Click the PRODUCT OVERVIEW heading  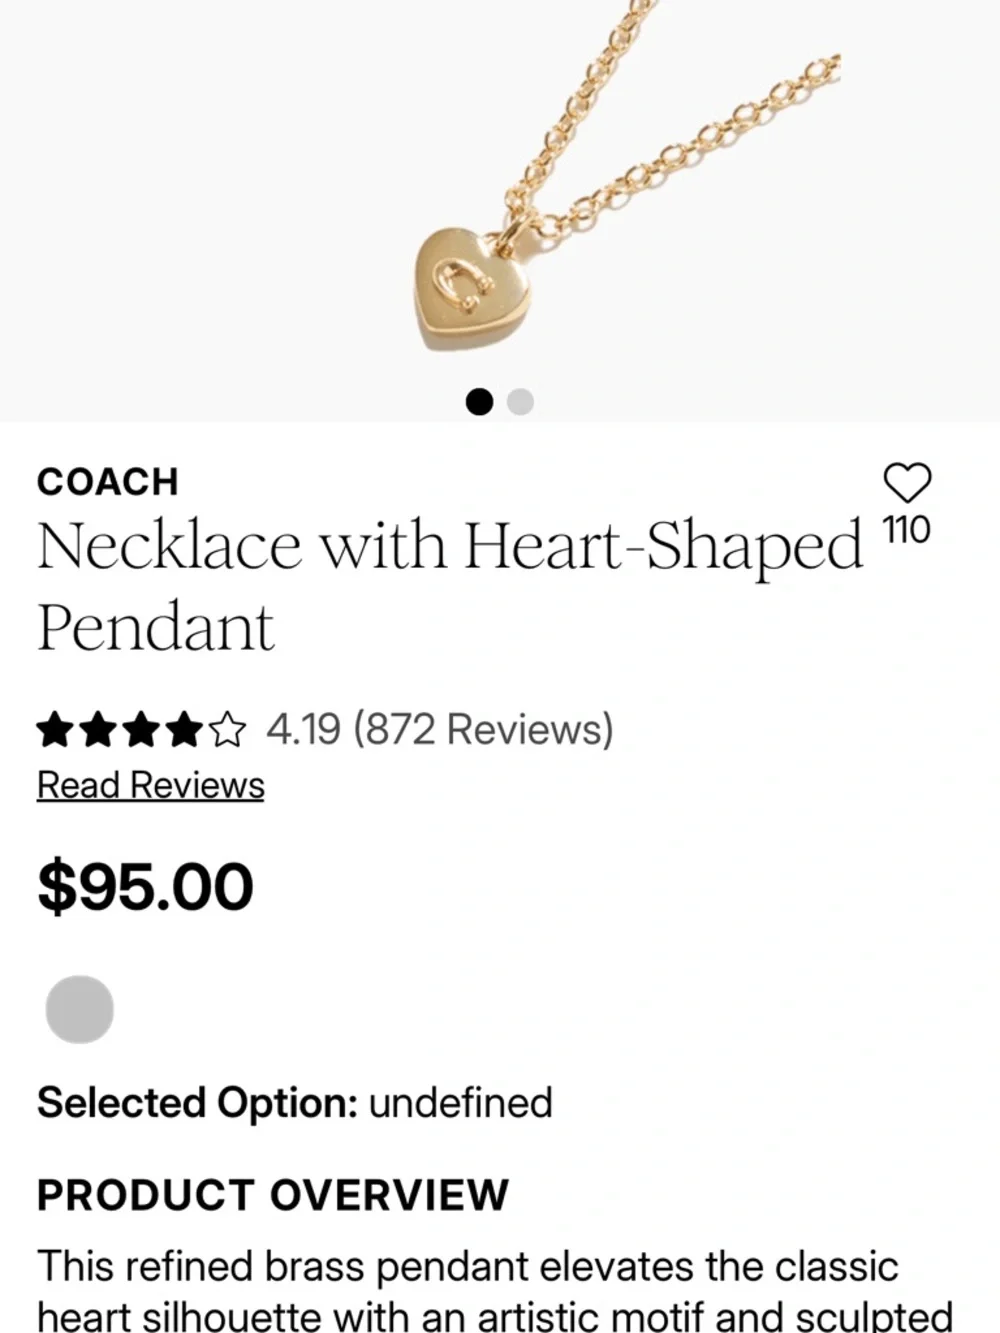click(x=273, y=1195)
